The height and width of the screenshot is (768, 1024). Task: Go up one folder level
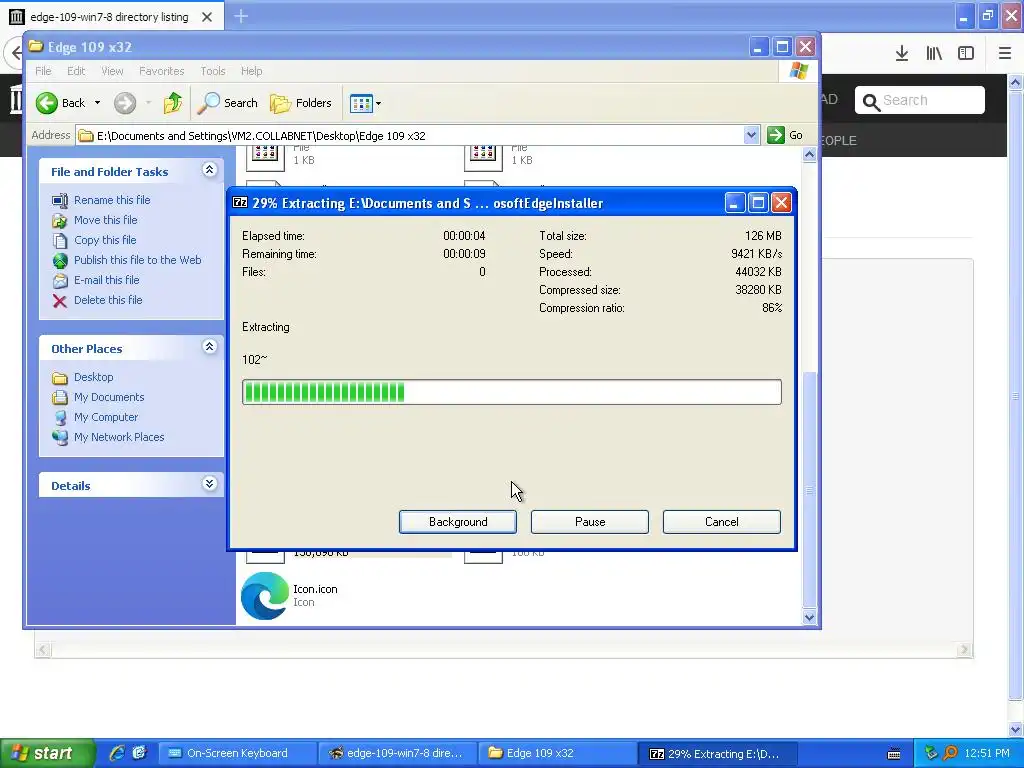tap(172, 103)
